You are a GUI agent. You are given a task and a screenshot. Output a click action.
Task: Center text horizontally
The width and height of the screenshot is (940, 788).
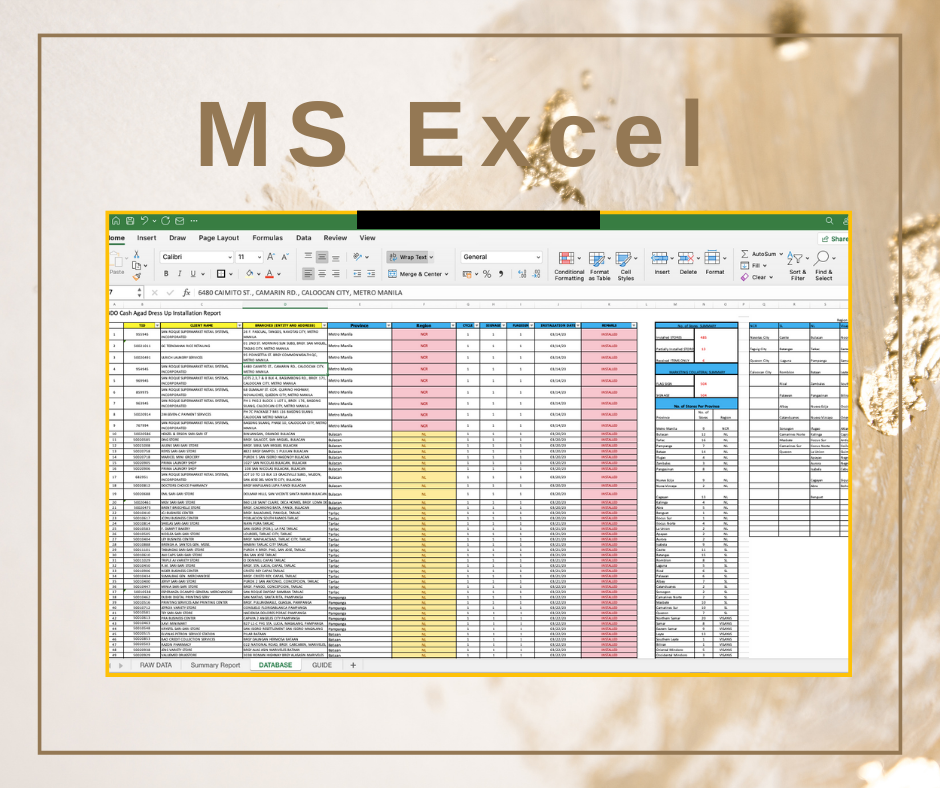(x=322, y=273)
